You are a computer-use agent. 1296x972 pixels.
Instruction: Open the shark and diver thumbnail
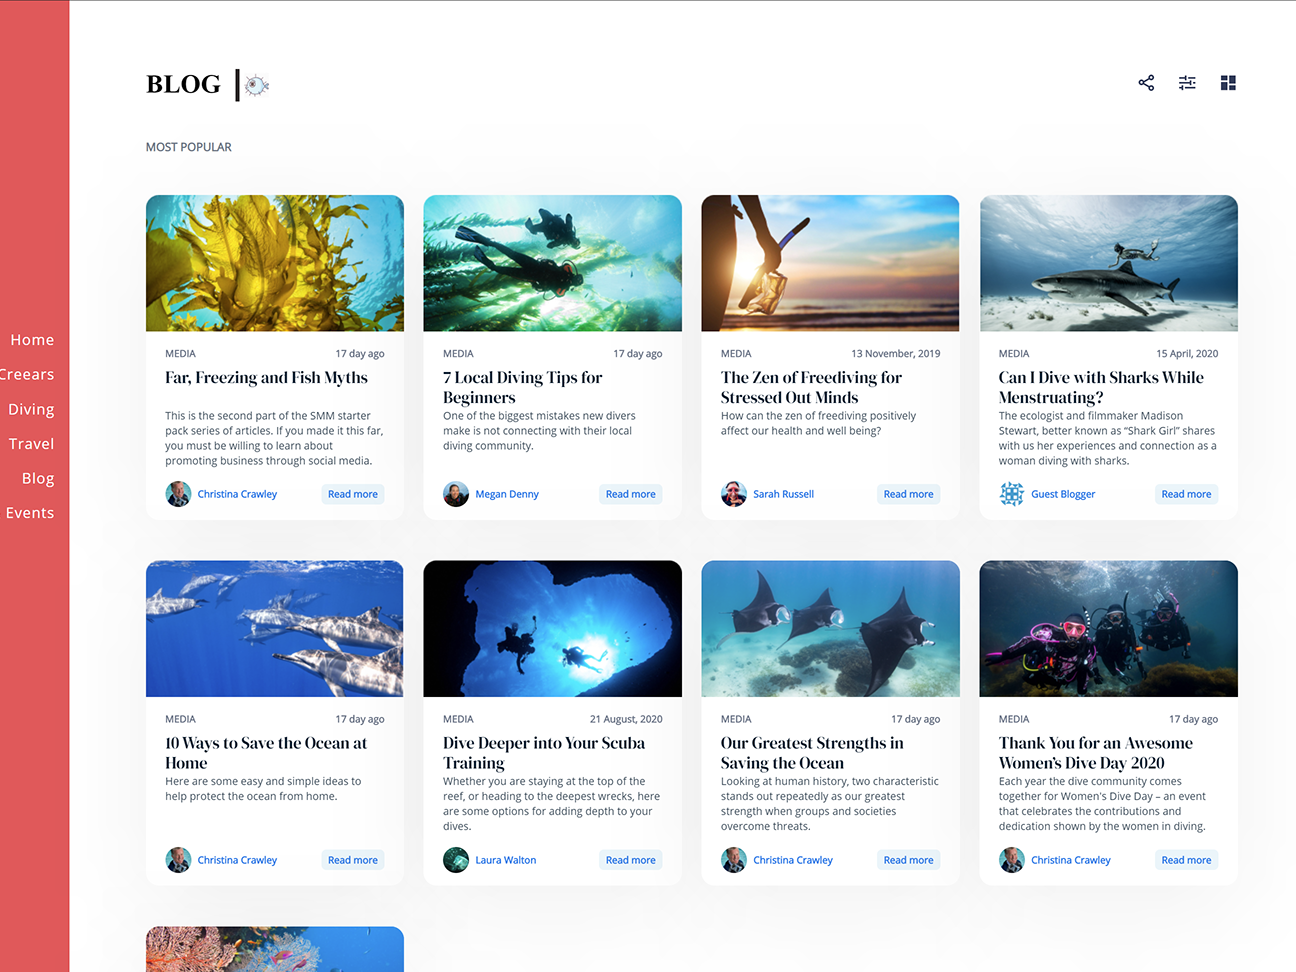coord(1109,263)
